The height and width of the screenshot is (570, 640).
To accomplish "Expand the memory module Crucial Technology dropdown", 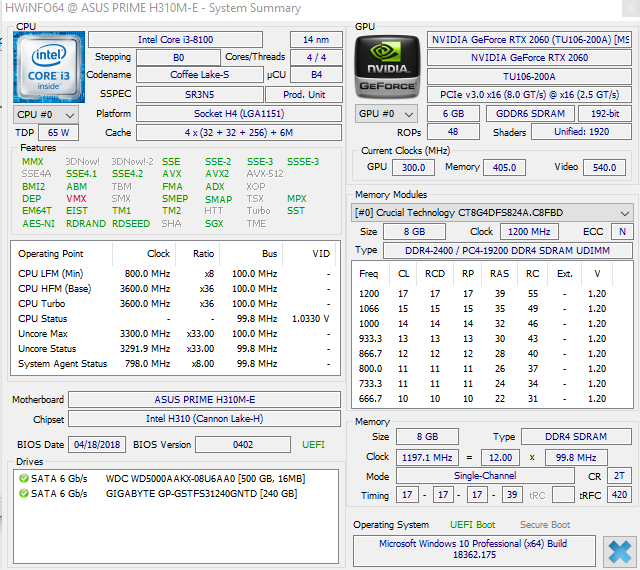I will coord(492,213).
